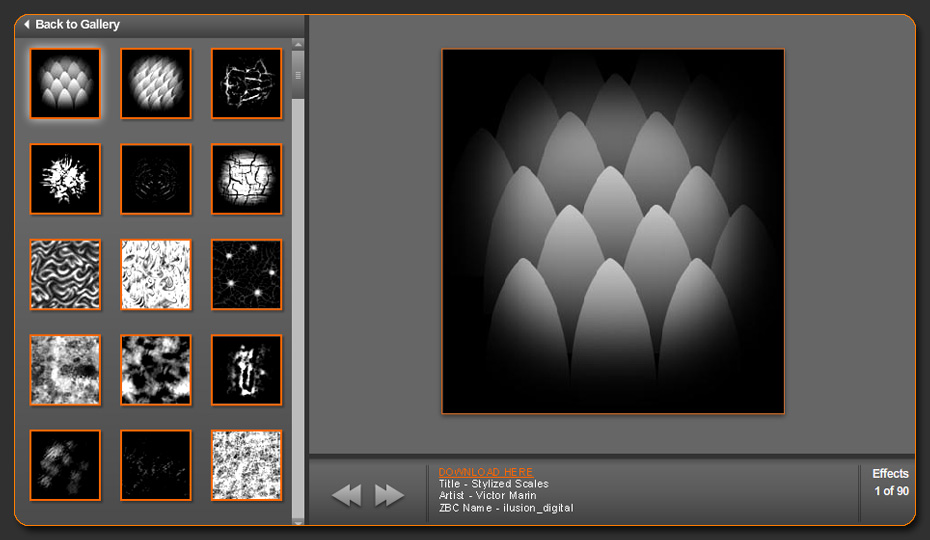The image size is (930, 540).
Task: Select the gray mottled noise texture thumbnail
Action: (65, 370)
